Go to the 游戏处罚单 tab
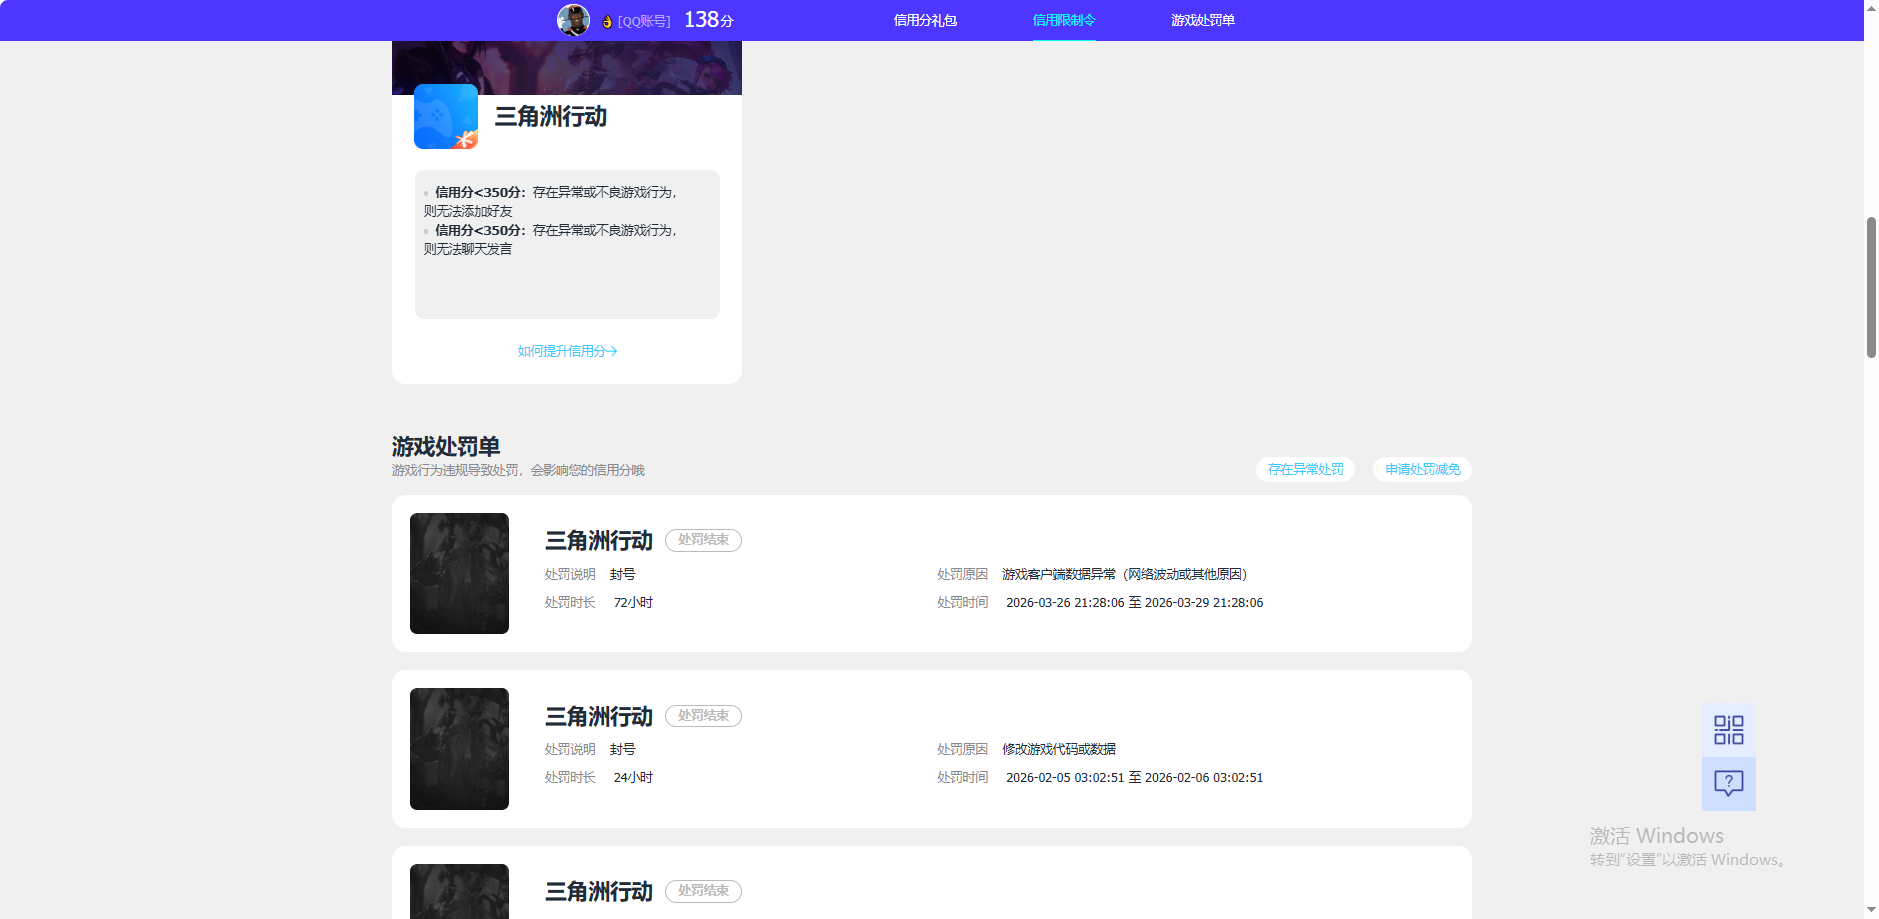The image size is (1879, 919). [1203, 20]
